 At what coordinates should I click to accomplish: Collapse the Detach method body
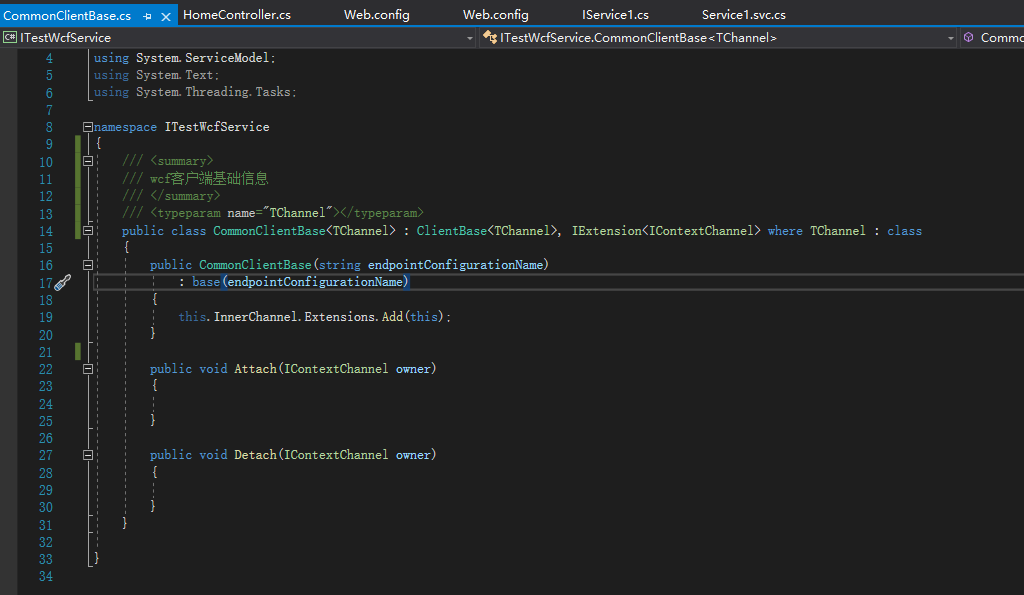click(88, 455)
